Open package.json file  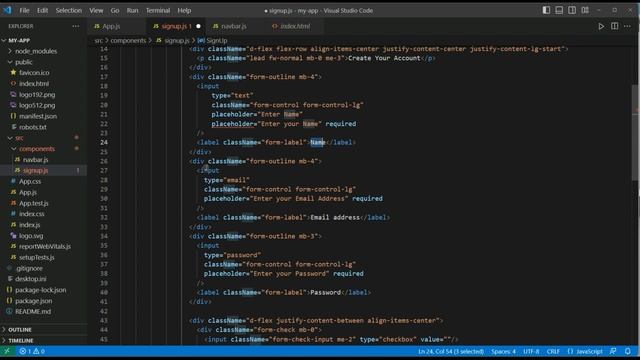(x=33, y=301)
